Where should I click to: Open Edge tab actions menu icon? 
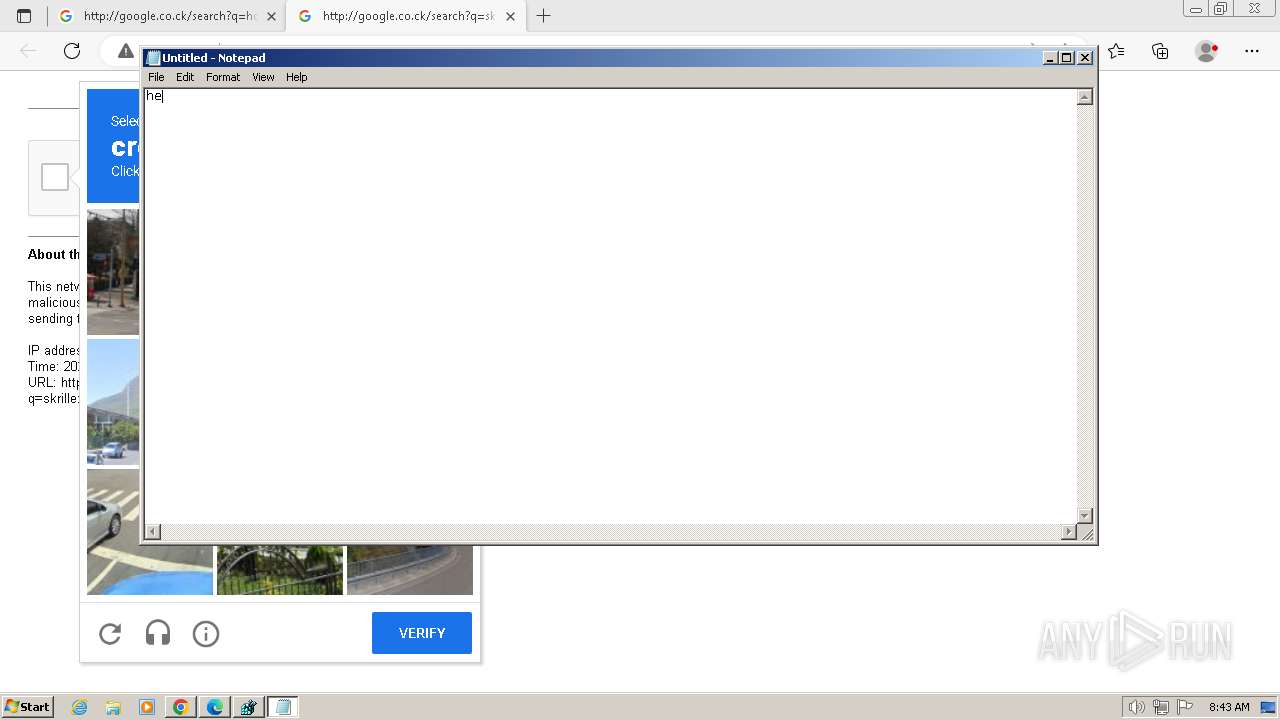point(24,16)
